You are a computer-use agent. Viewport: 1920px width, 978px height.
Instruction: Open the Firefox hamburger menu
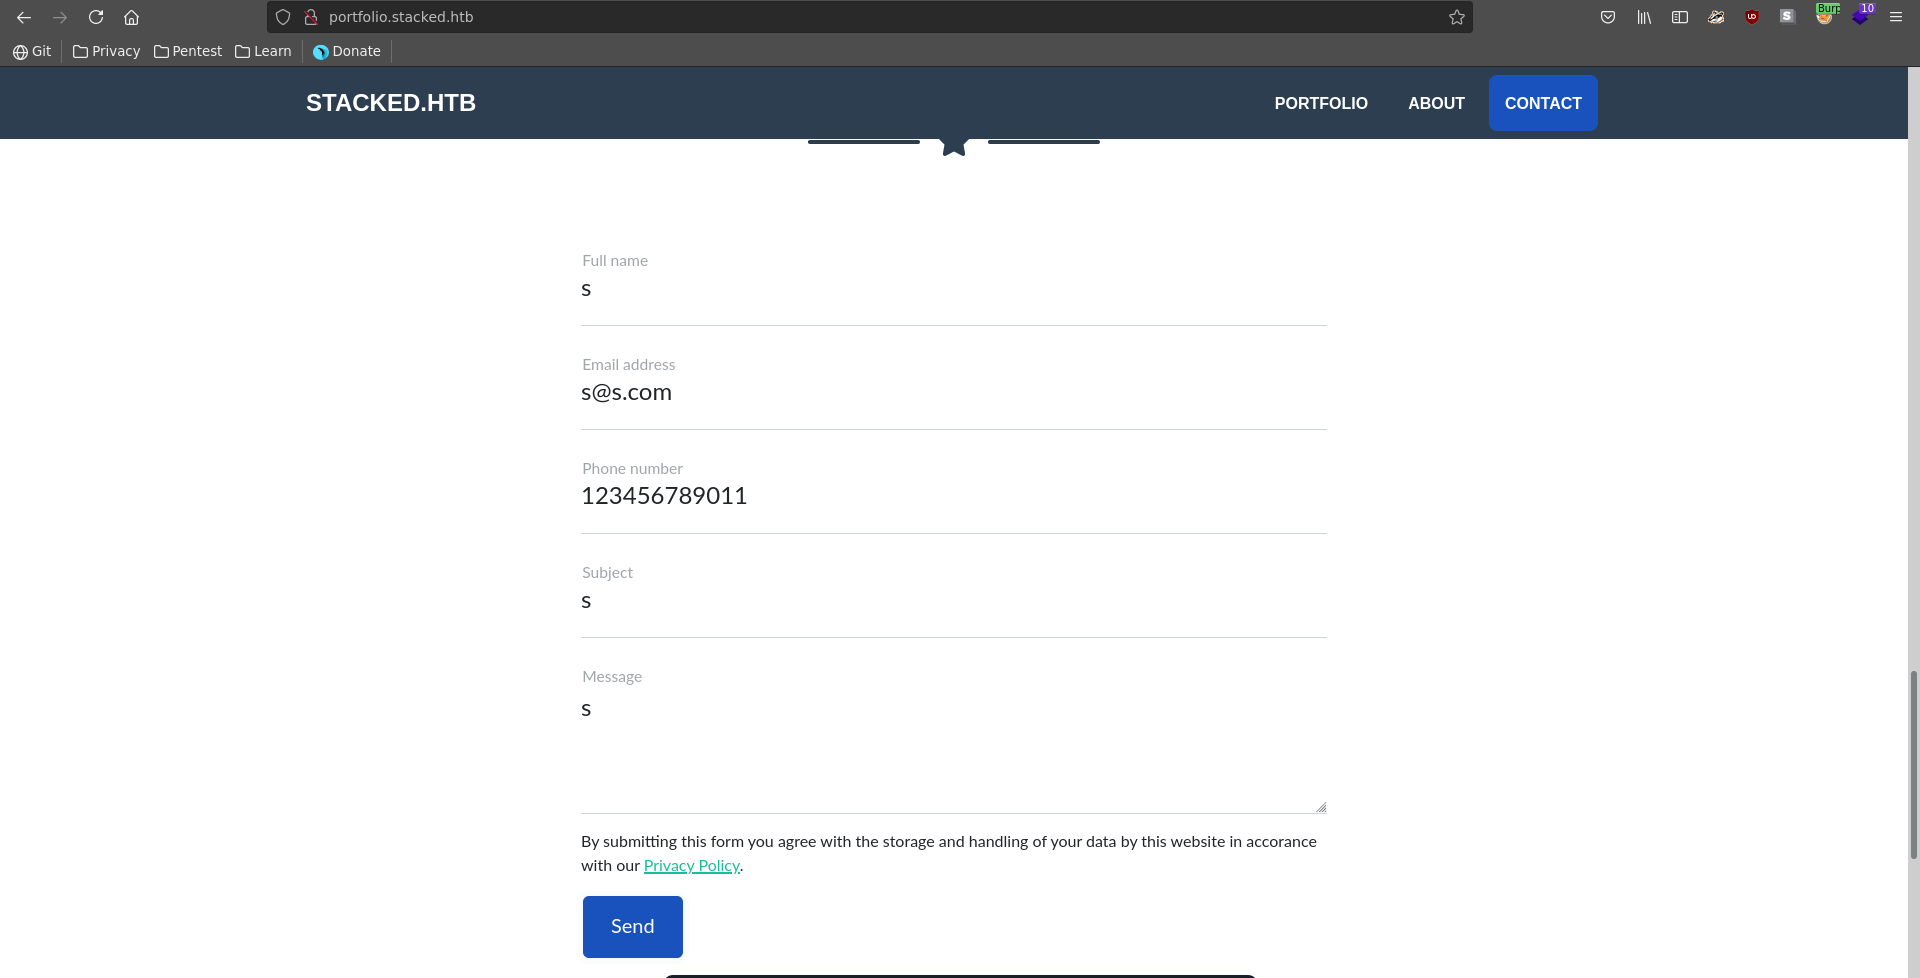pos(1895,17)
